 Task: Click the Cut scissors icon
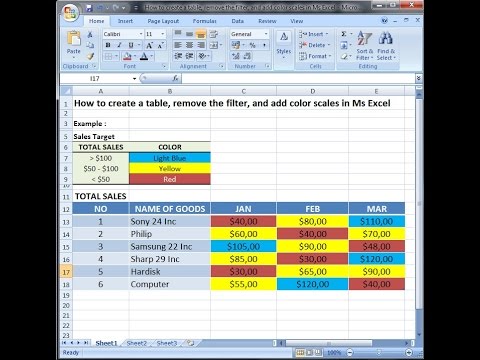tap(90, 34)
